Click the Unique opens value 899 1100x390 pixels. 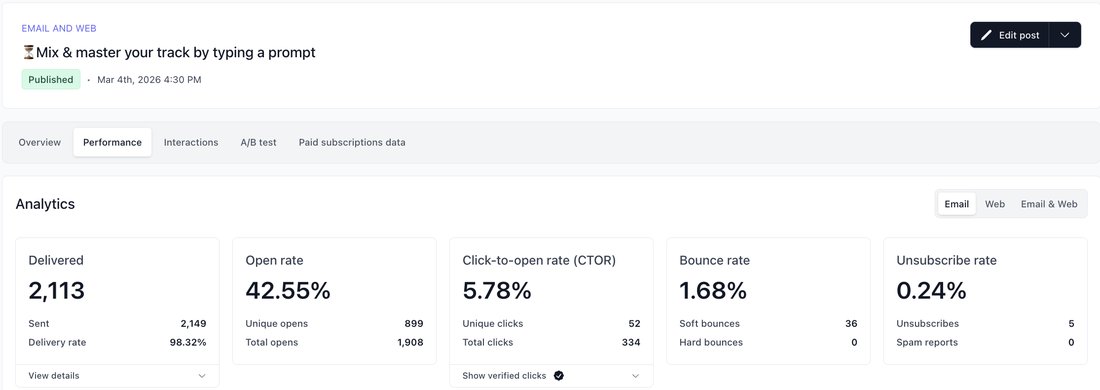(x=414, y=324)
